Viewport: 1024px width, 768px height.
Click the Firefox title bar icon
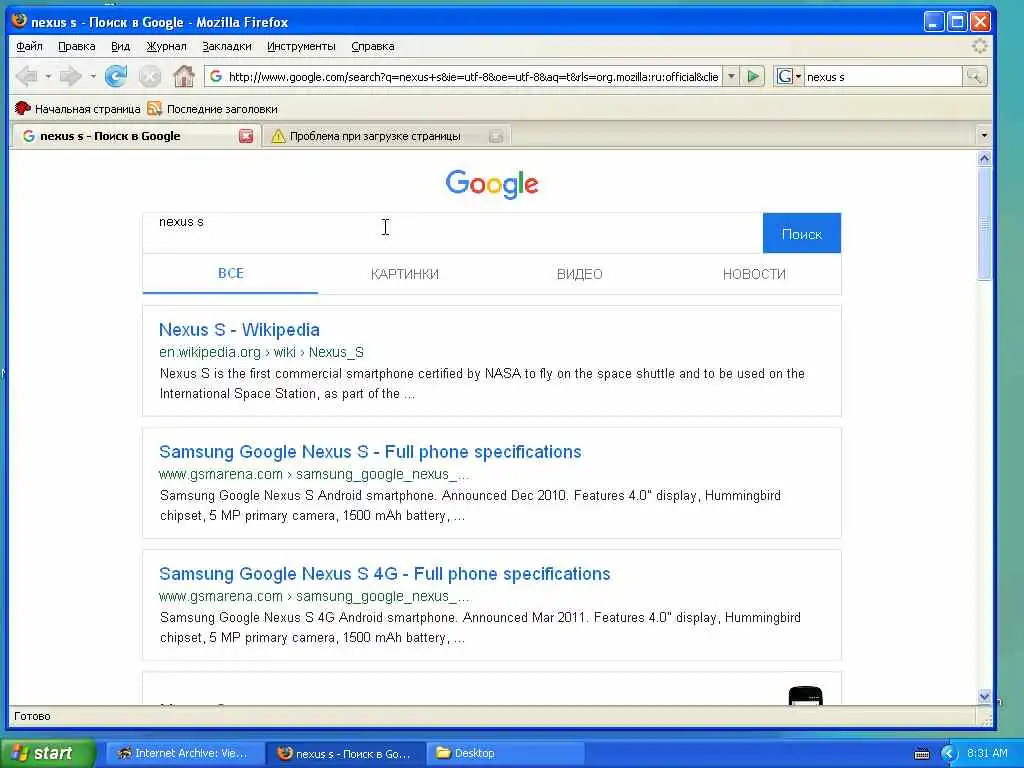click(x=19, y=21)
